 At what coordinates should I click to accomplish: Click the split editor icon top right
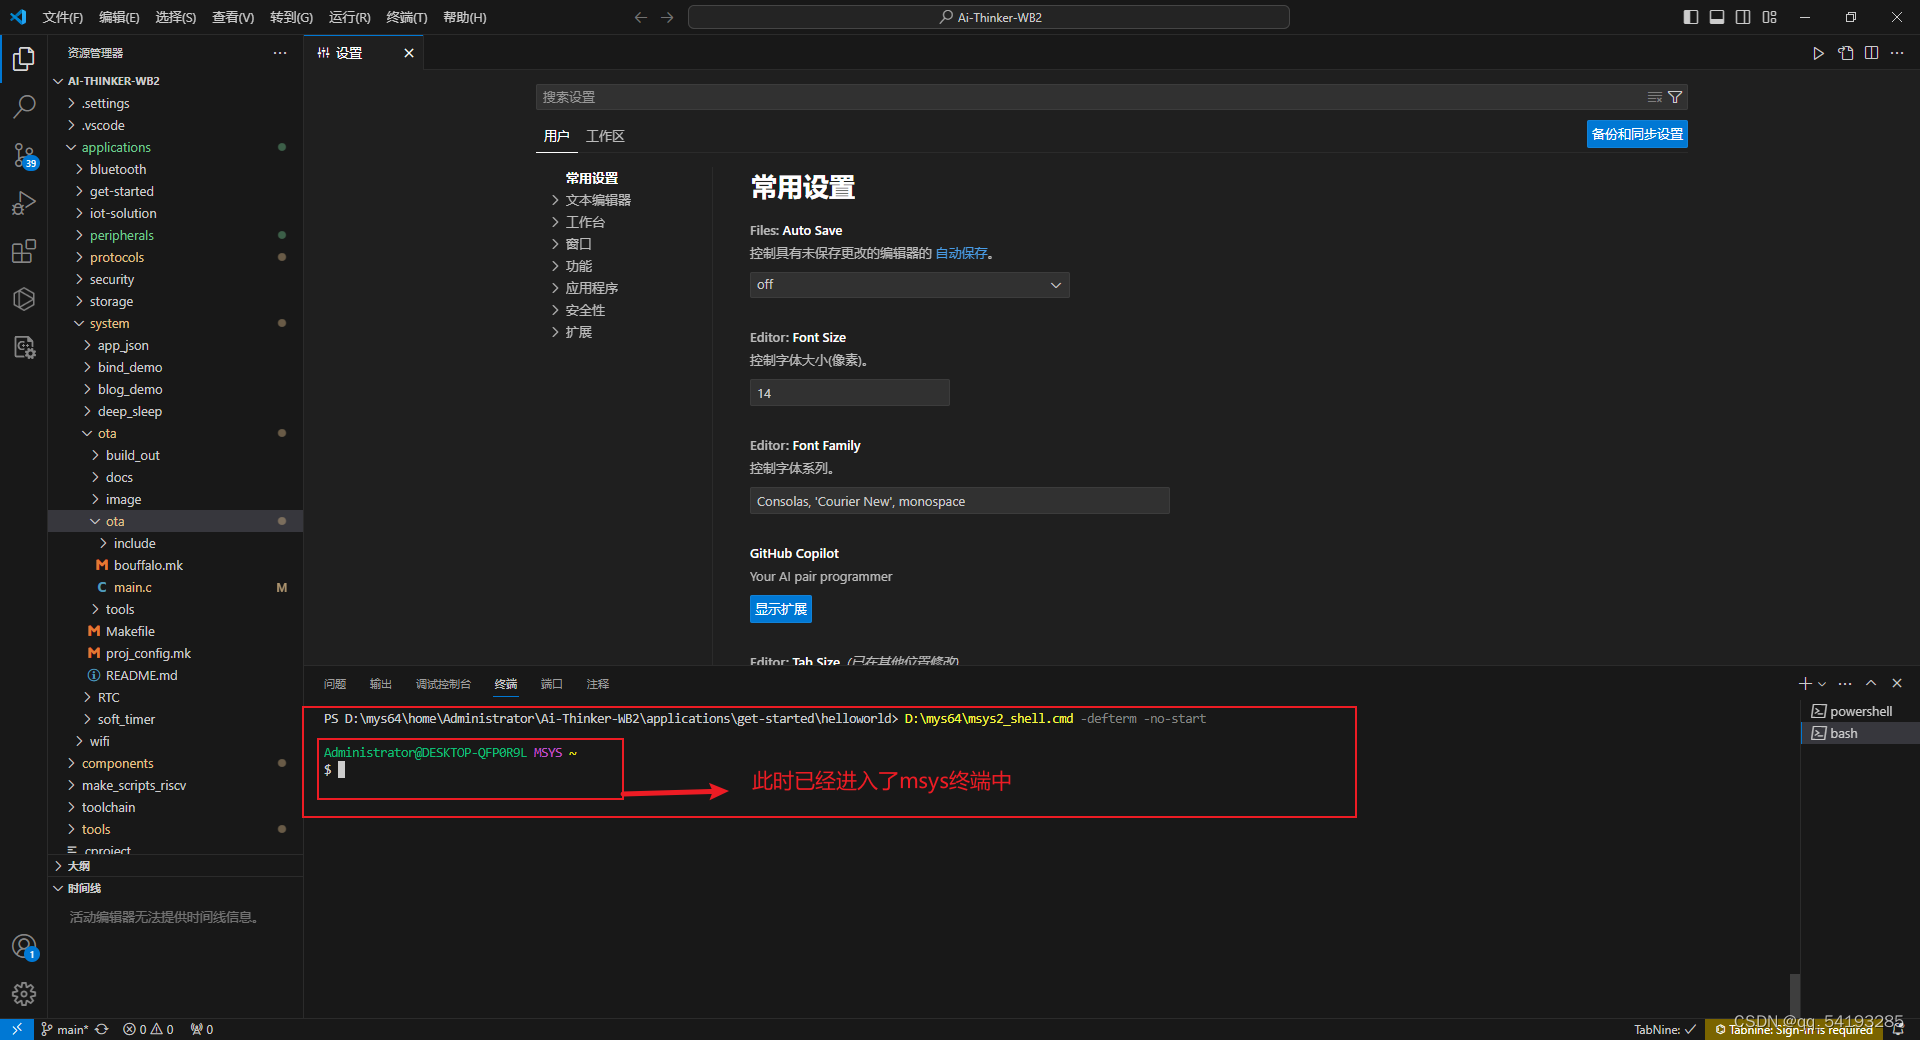click(x=1871, y=53)
